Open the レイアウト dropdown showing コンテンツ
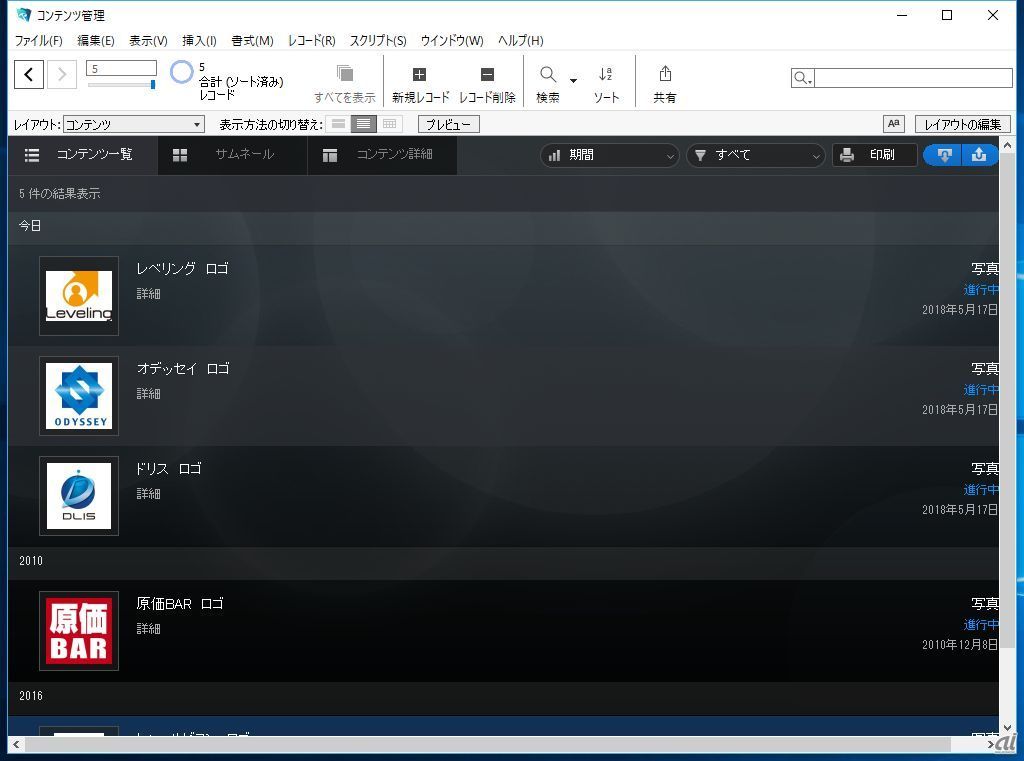 133,124
